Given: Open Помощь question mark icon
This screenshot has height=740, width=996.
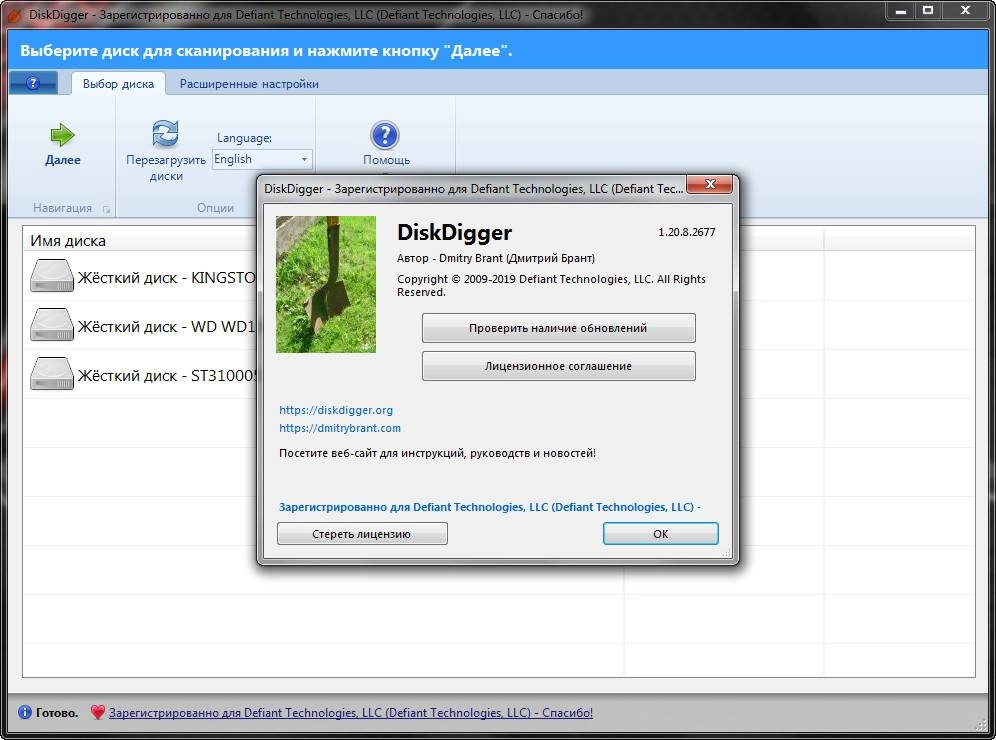Looking at the screenshot, I should tap(385, 135).
